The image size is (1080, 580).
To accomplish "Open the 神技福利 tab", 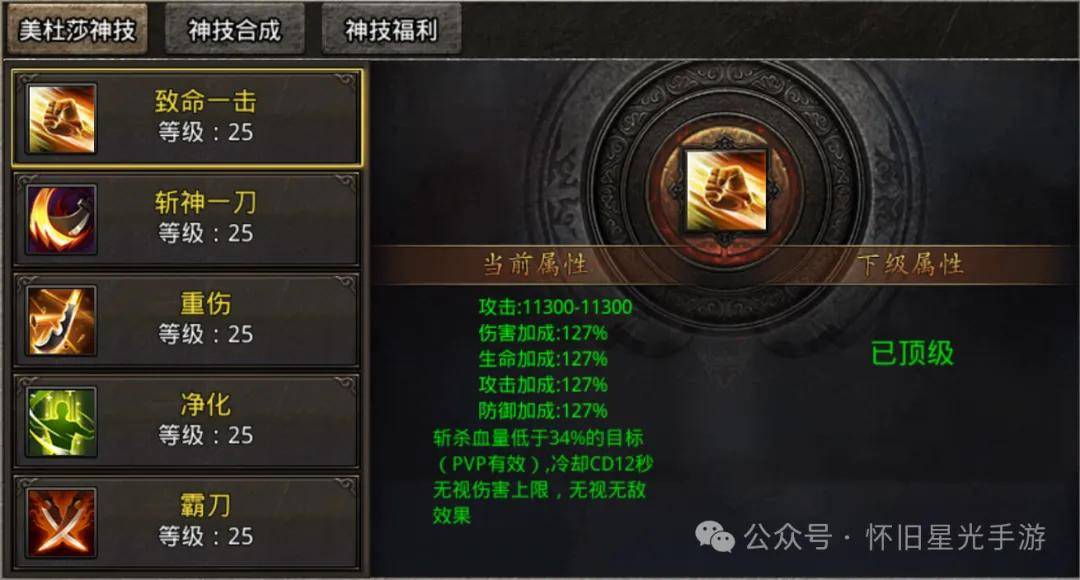I will 391,30.
